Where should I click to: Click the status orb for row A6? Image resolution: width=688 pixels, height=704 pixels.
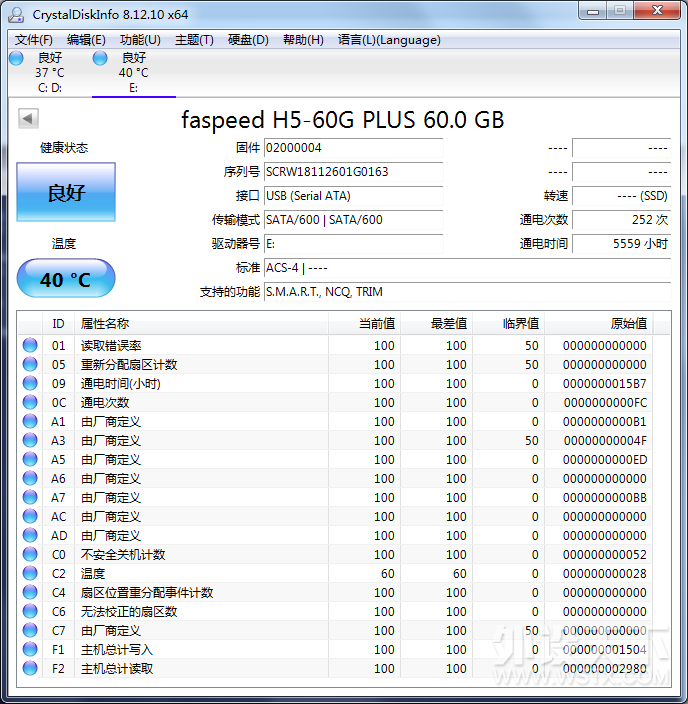(30, 478)
